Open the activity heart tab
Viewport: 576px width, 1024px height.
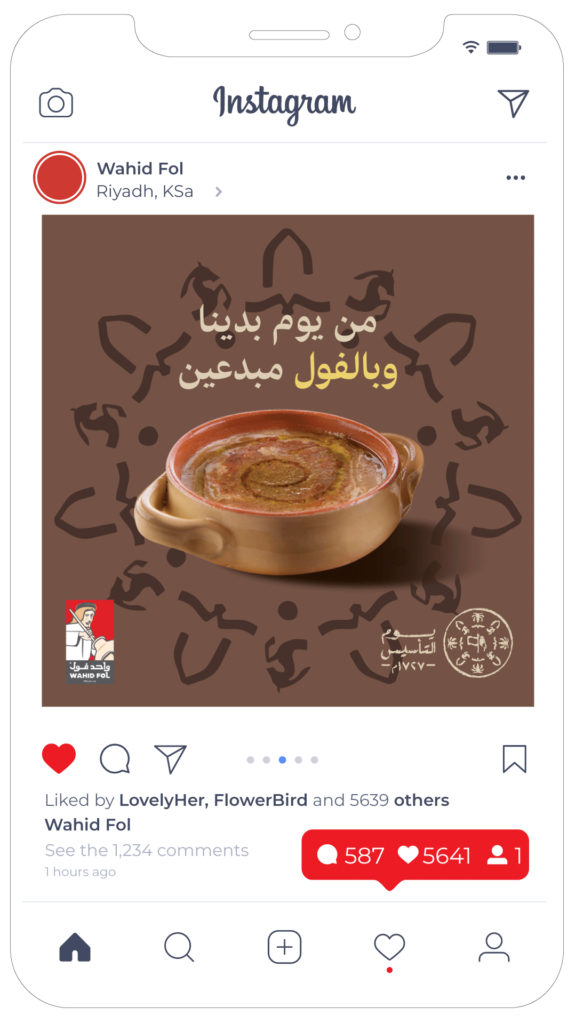389,947
